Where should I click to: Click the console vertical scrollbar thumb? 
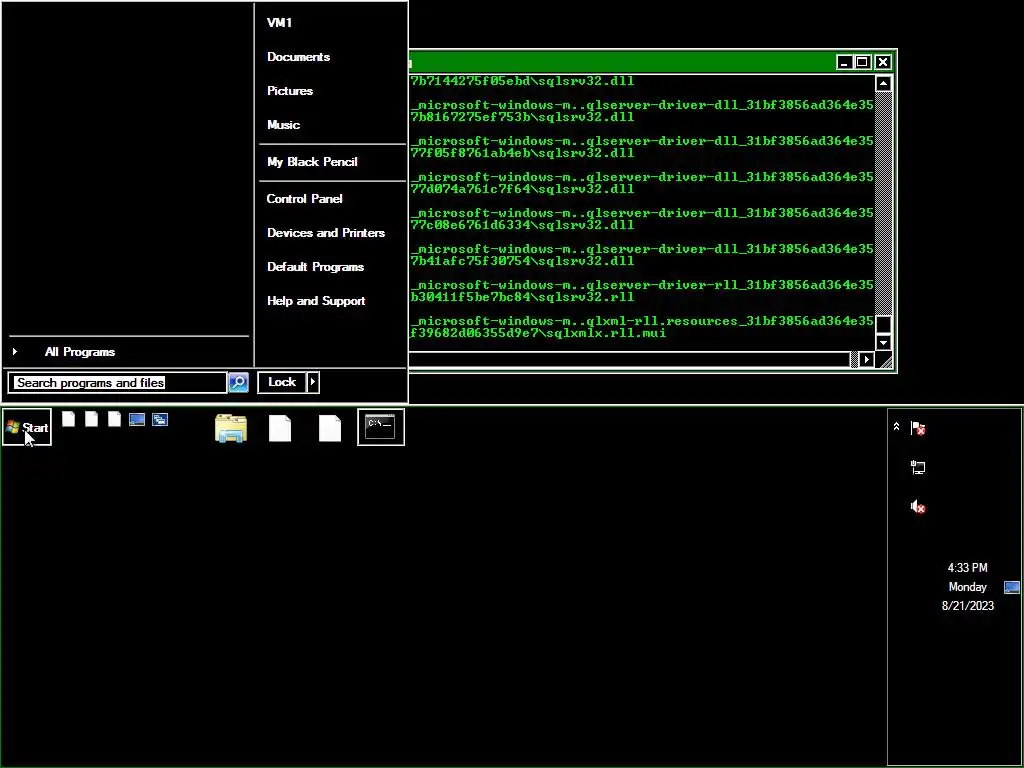tap(883, 325)
